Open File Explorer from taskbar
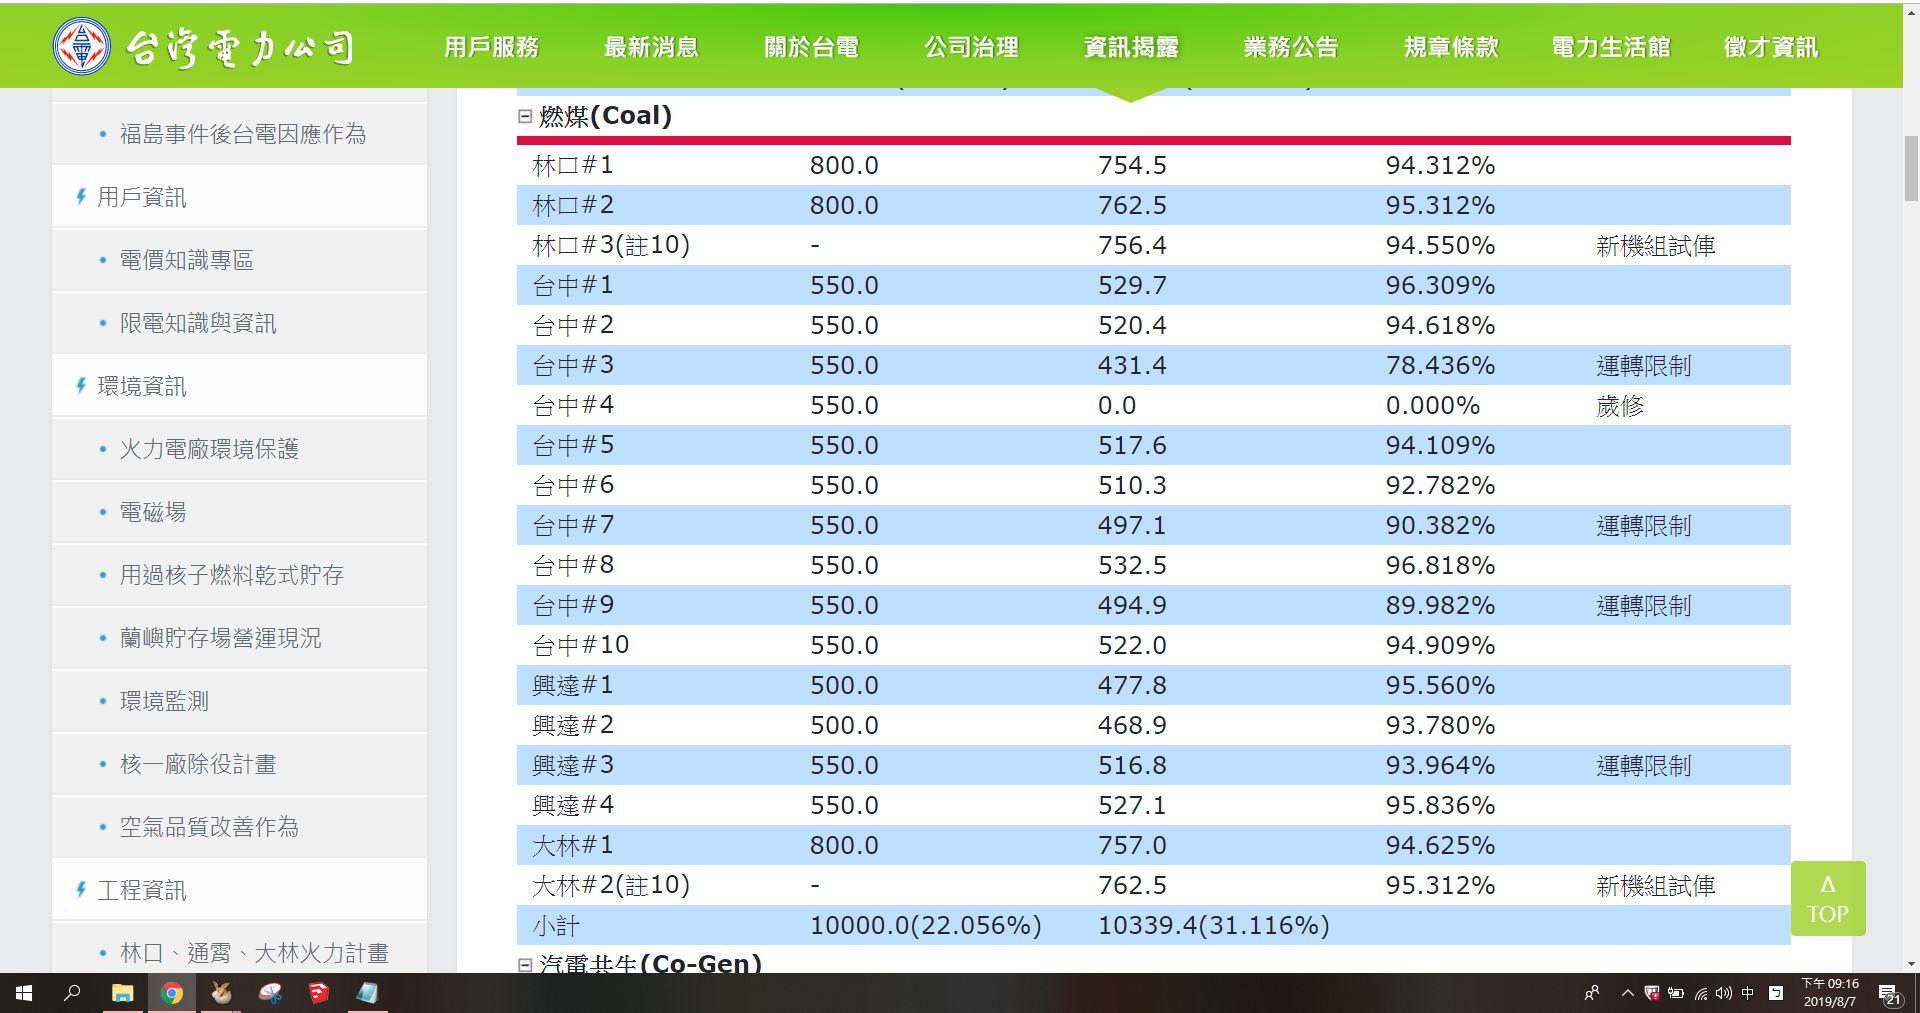Image resolution: width=1920 pixels, height=1013 pixels. coord(122,993)
